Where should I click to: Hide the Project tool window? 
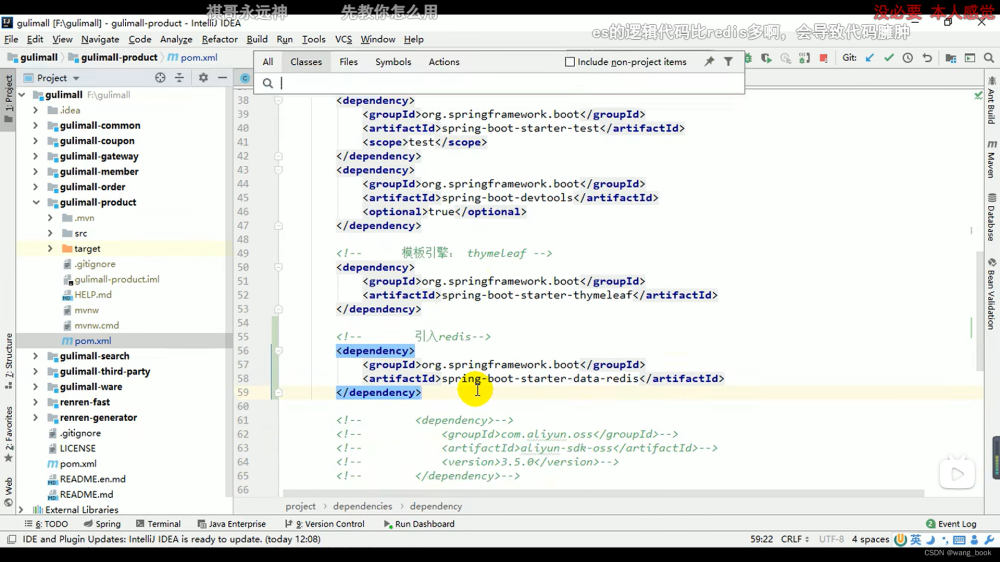pyautogui.click(x=222, y=78)
